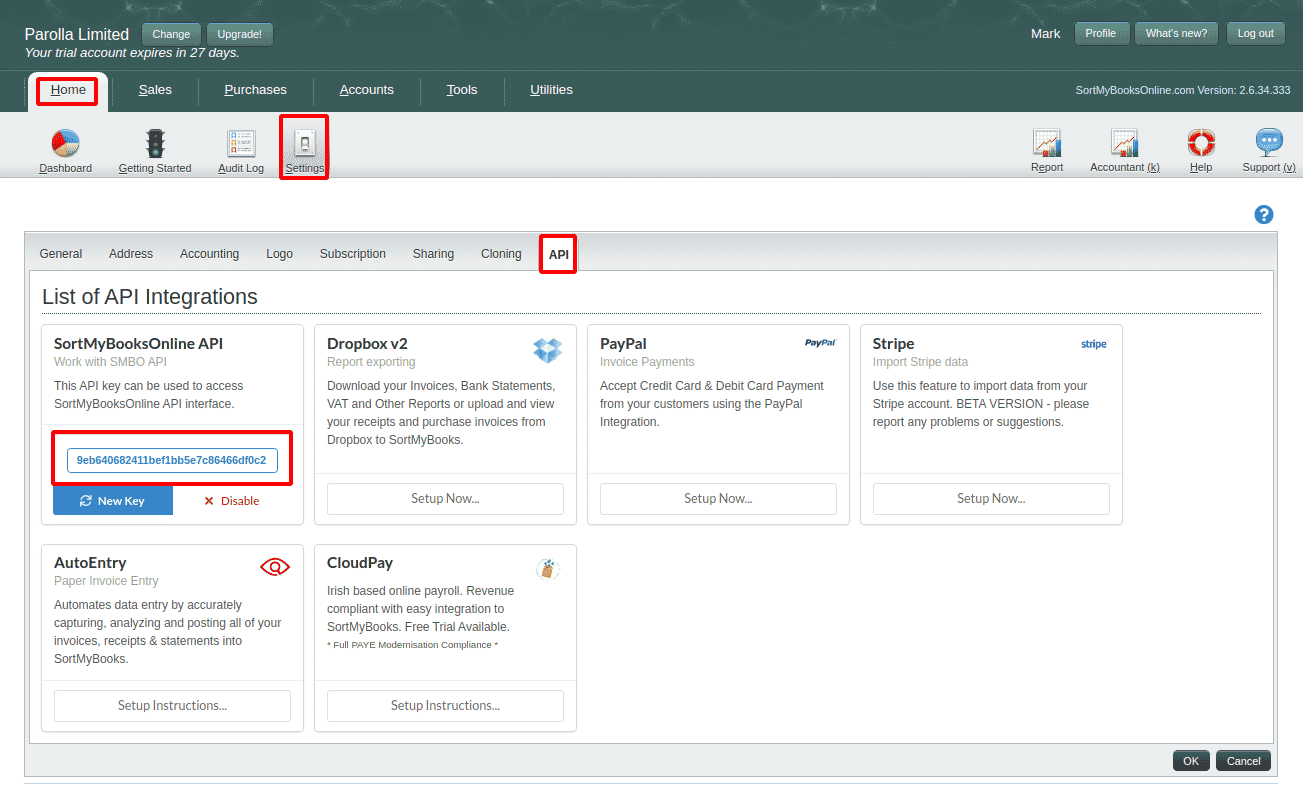Image resolution: width=1303 pixels, height=797 pixels.
Task: Click the Dropbox logo icon
Action: pos(548,350)
